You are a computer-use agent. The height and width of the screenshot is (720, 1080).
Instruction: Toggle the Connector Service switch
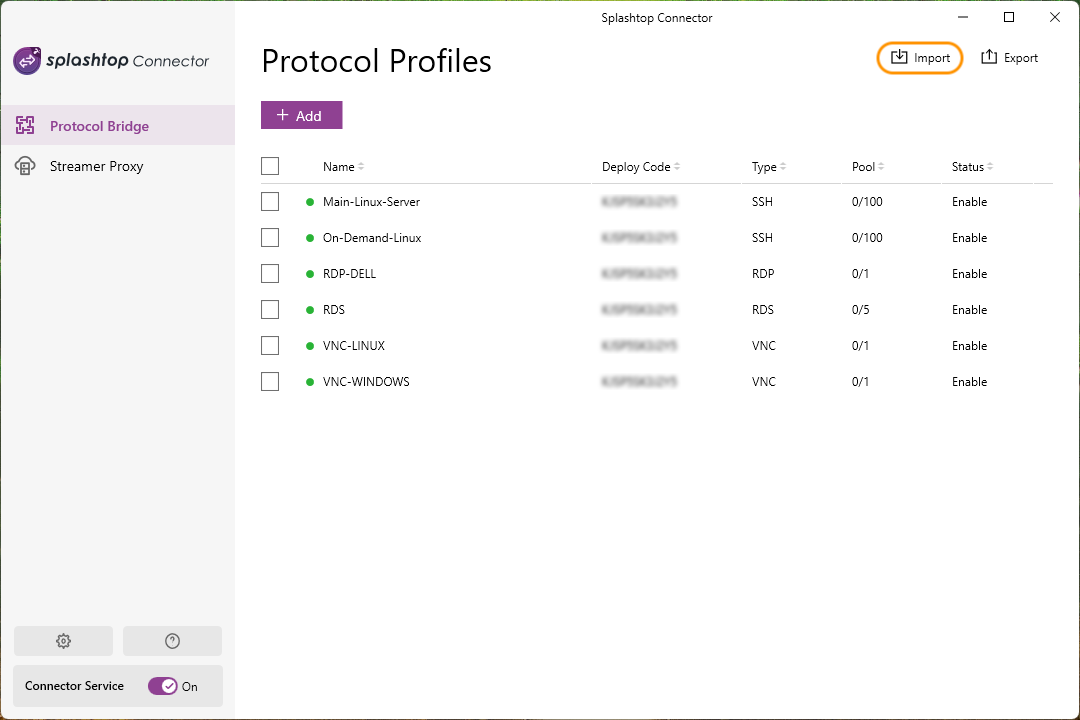pos(163,686)
